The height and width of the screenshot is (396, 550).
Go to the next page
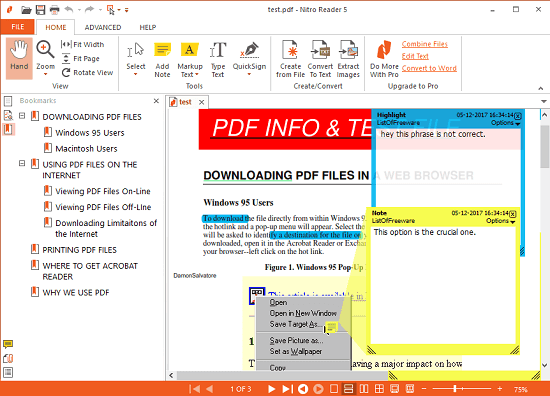click(271, 389)
